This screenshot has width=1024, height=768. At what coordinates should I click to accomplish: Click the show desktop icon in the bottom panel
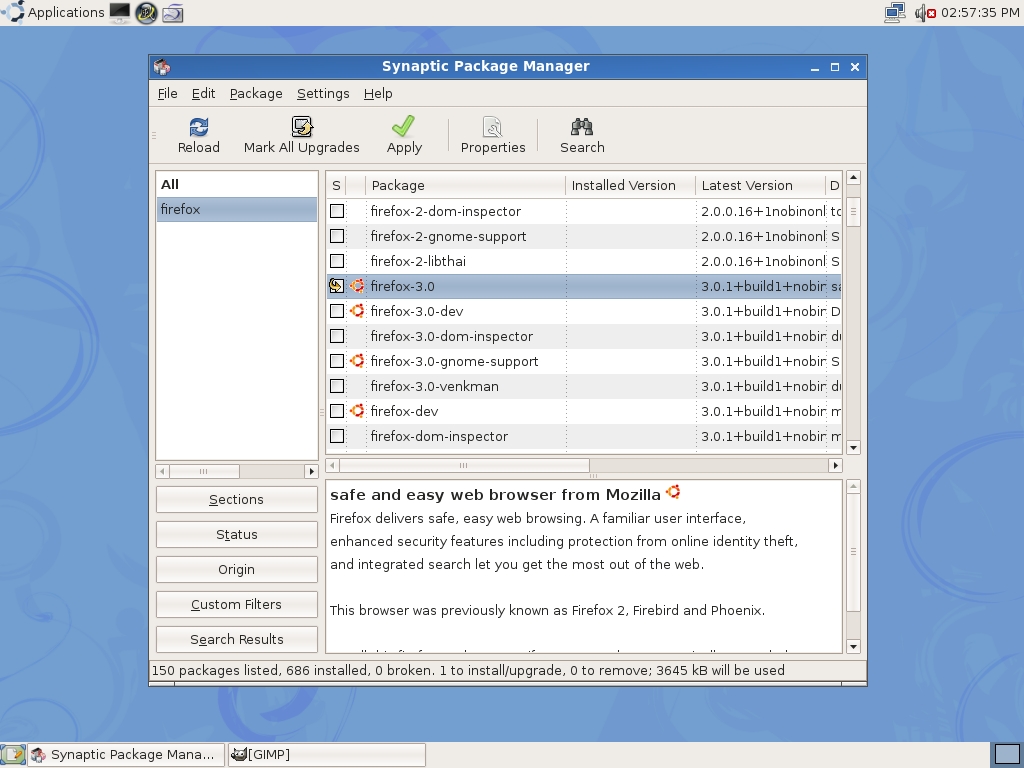(x=13, y=755)
